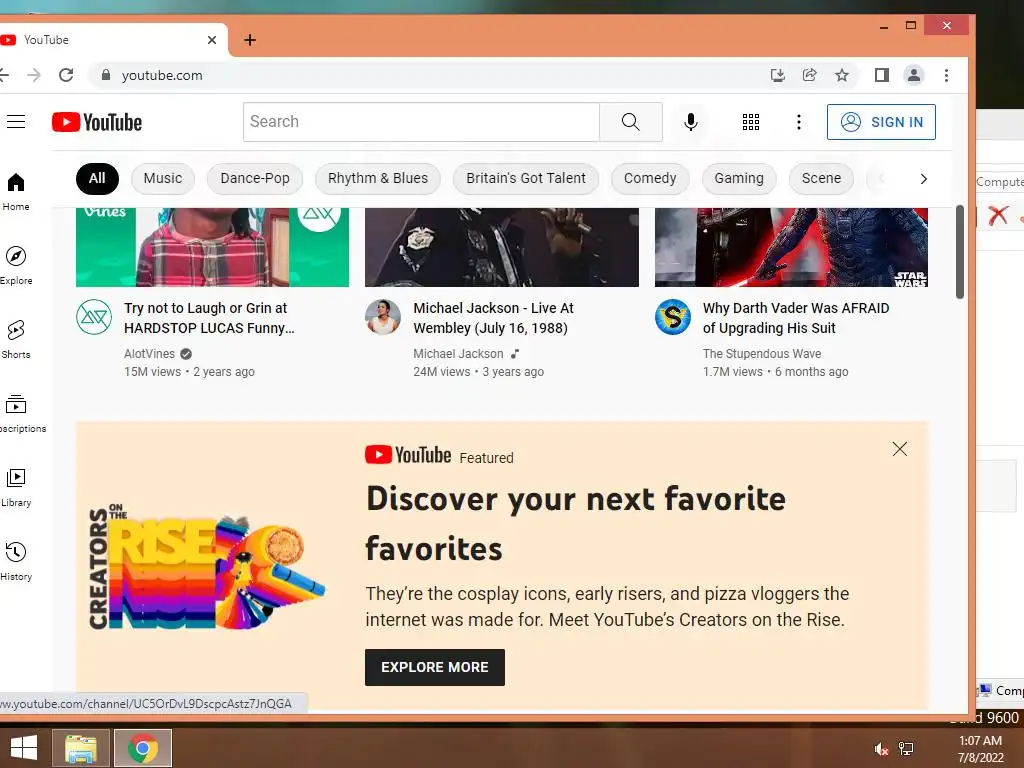Open Chrome's three-dot menu
1024x768 pixels.
pyautogui.click(x=946, y=75)
